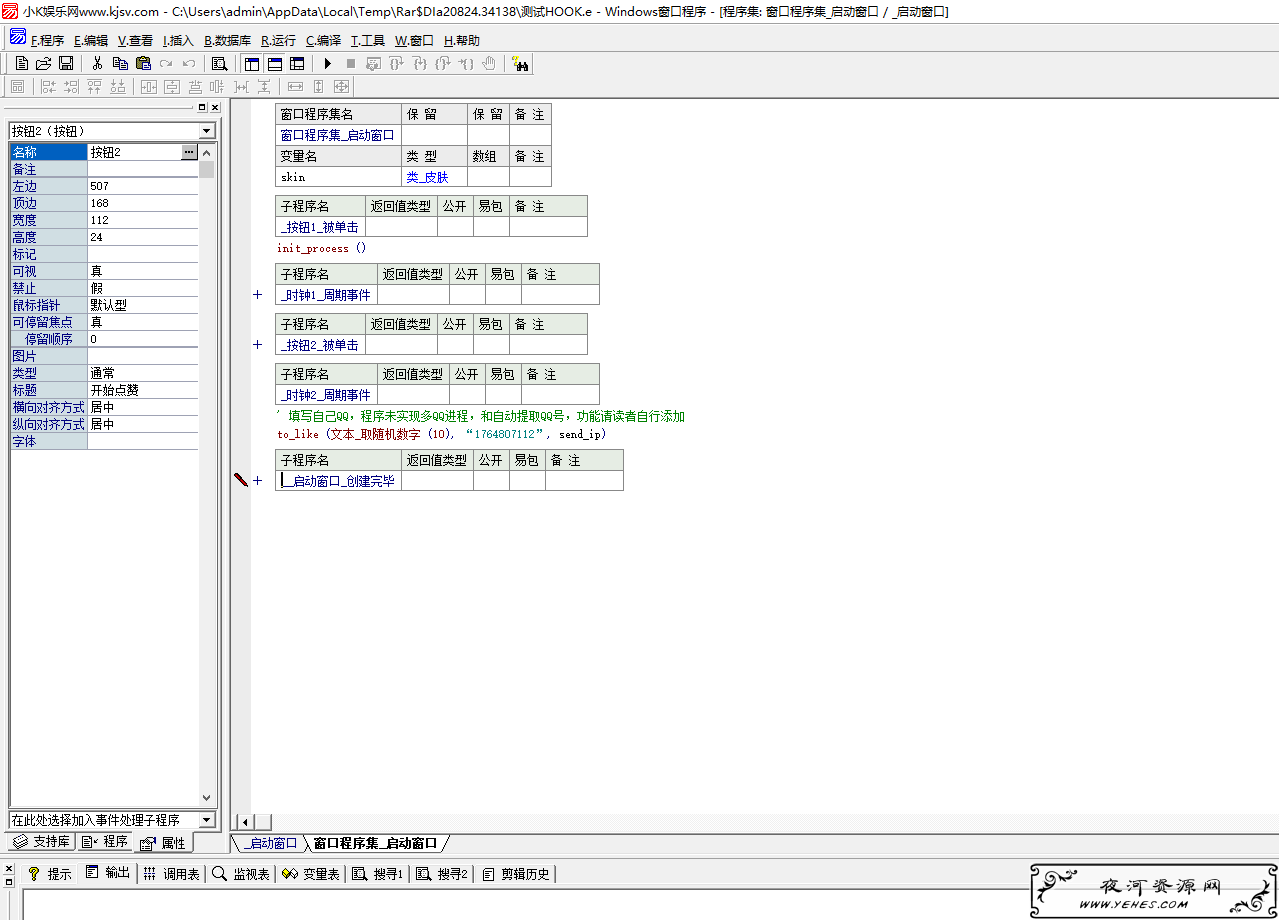Image resolution: width=1279 pixels, height=920 pixels.
Task: Expand the _时钟1_周期事件 subroutine
Action: tap(257, 295)
